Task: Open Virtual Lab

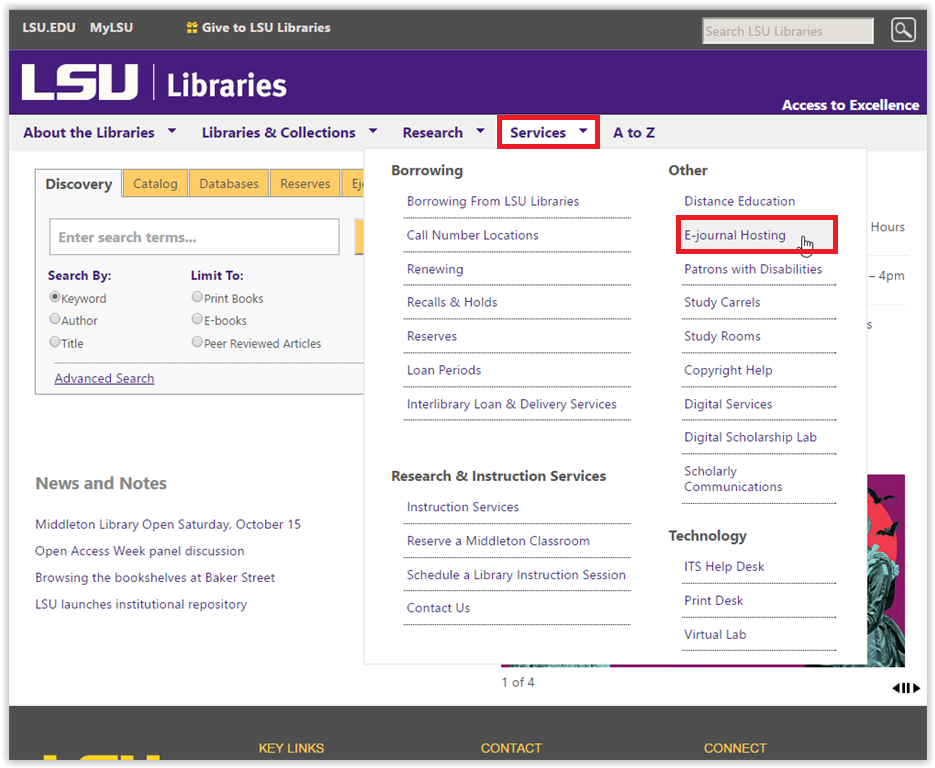Action: click(715, 634)
